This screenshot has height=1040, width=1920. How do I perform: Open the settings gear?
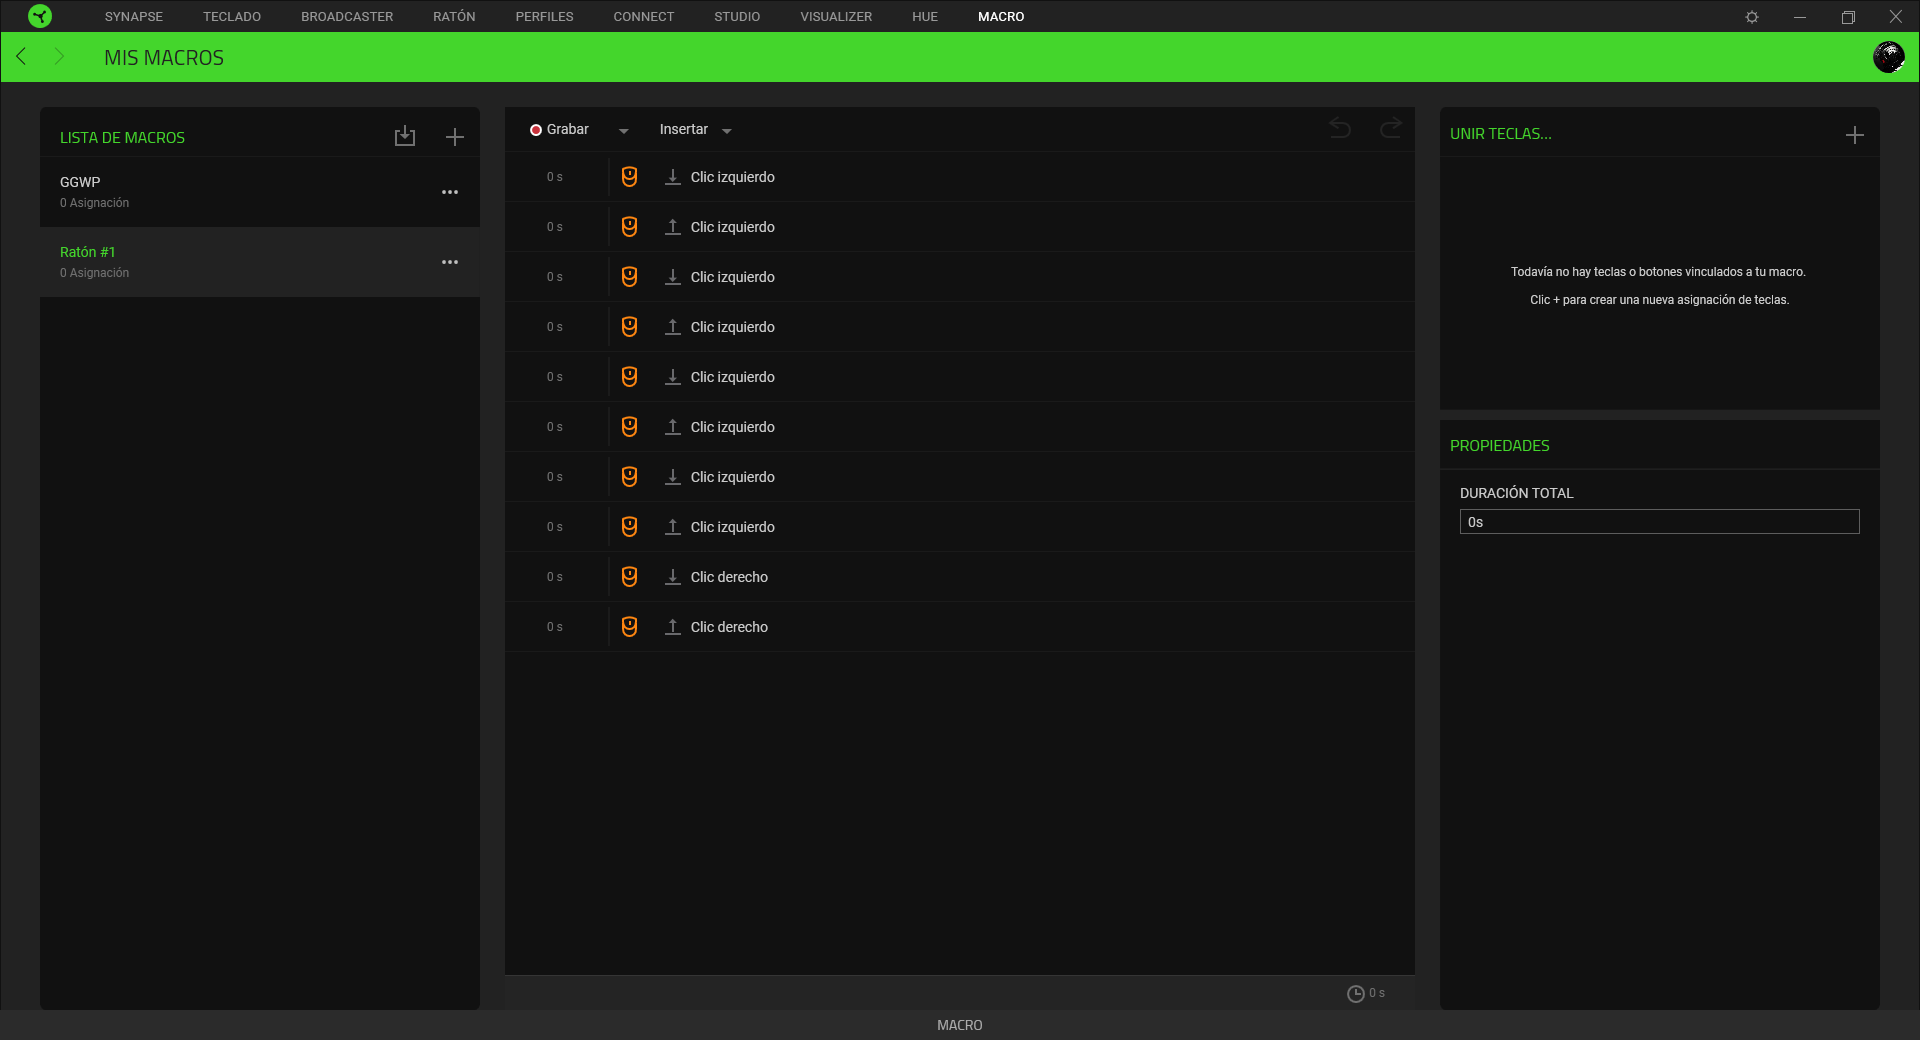(1752, 17)
